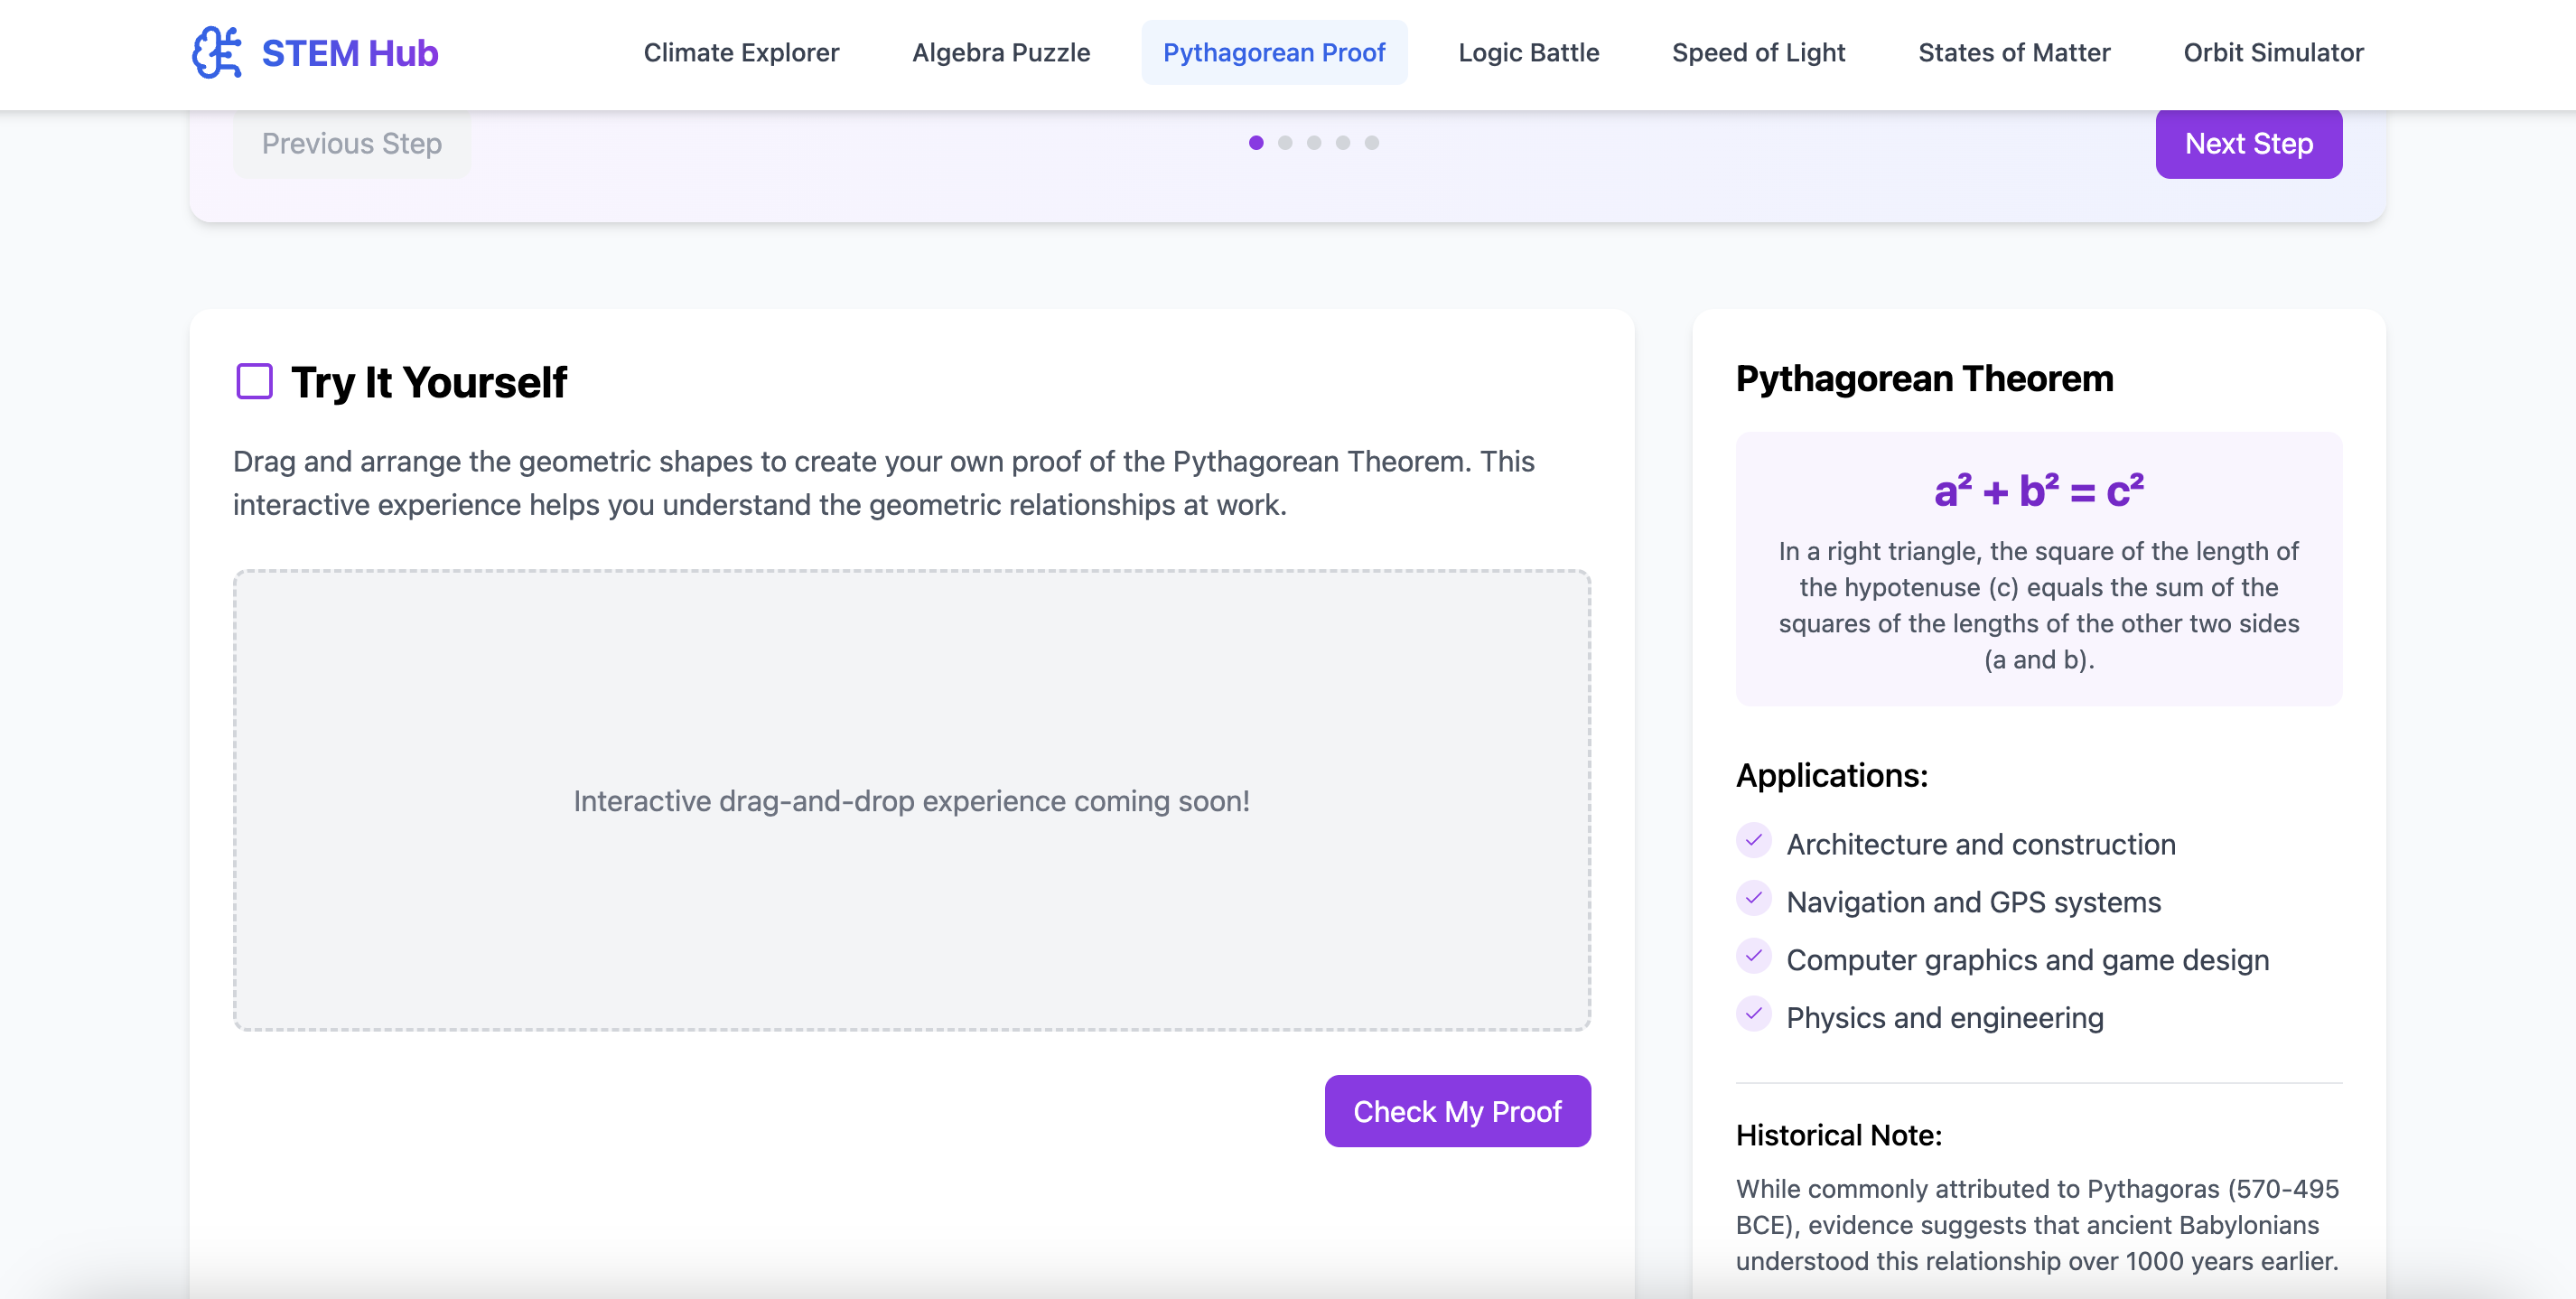Open the Logic Battle tab

pos(1528,52)
